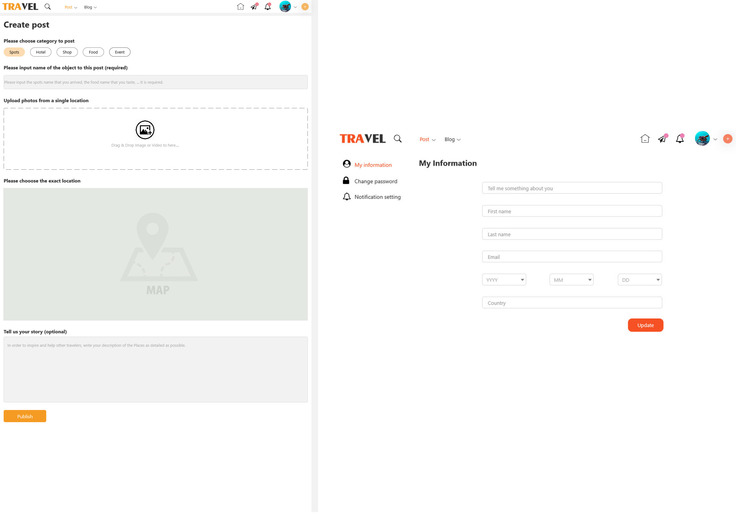Click the home icon on Create post page
The width and height of the screenshot is (736, 514).
pos(240,7)
